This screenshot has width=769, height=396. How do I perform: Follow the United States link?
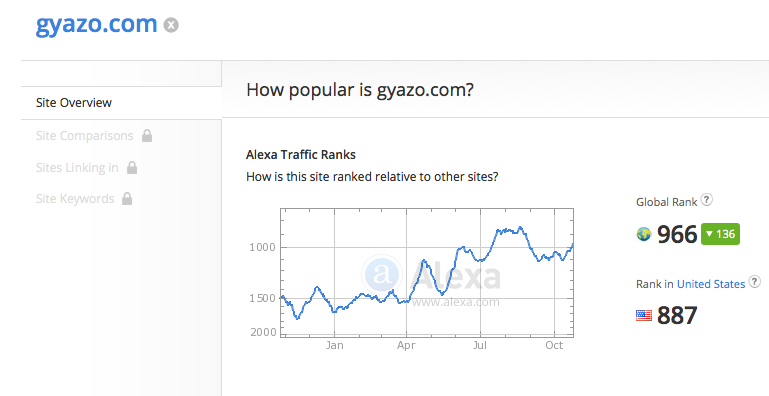[x=711, y=284]
